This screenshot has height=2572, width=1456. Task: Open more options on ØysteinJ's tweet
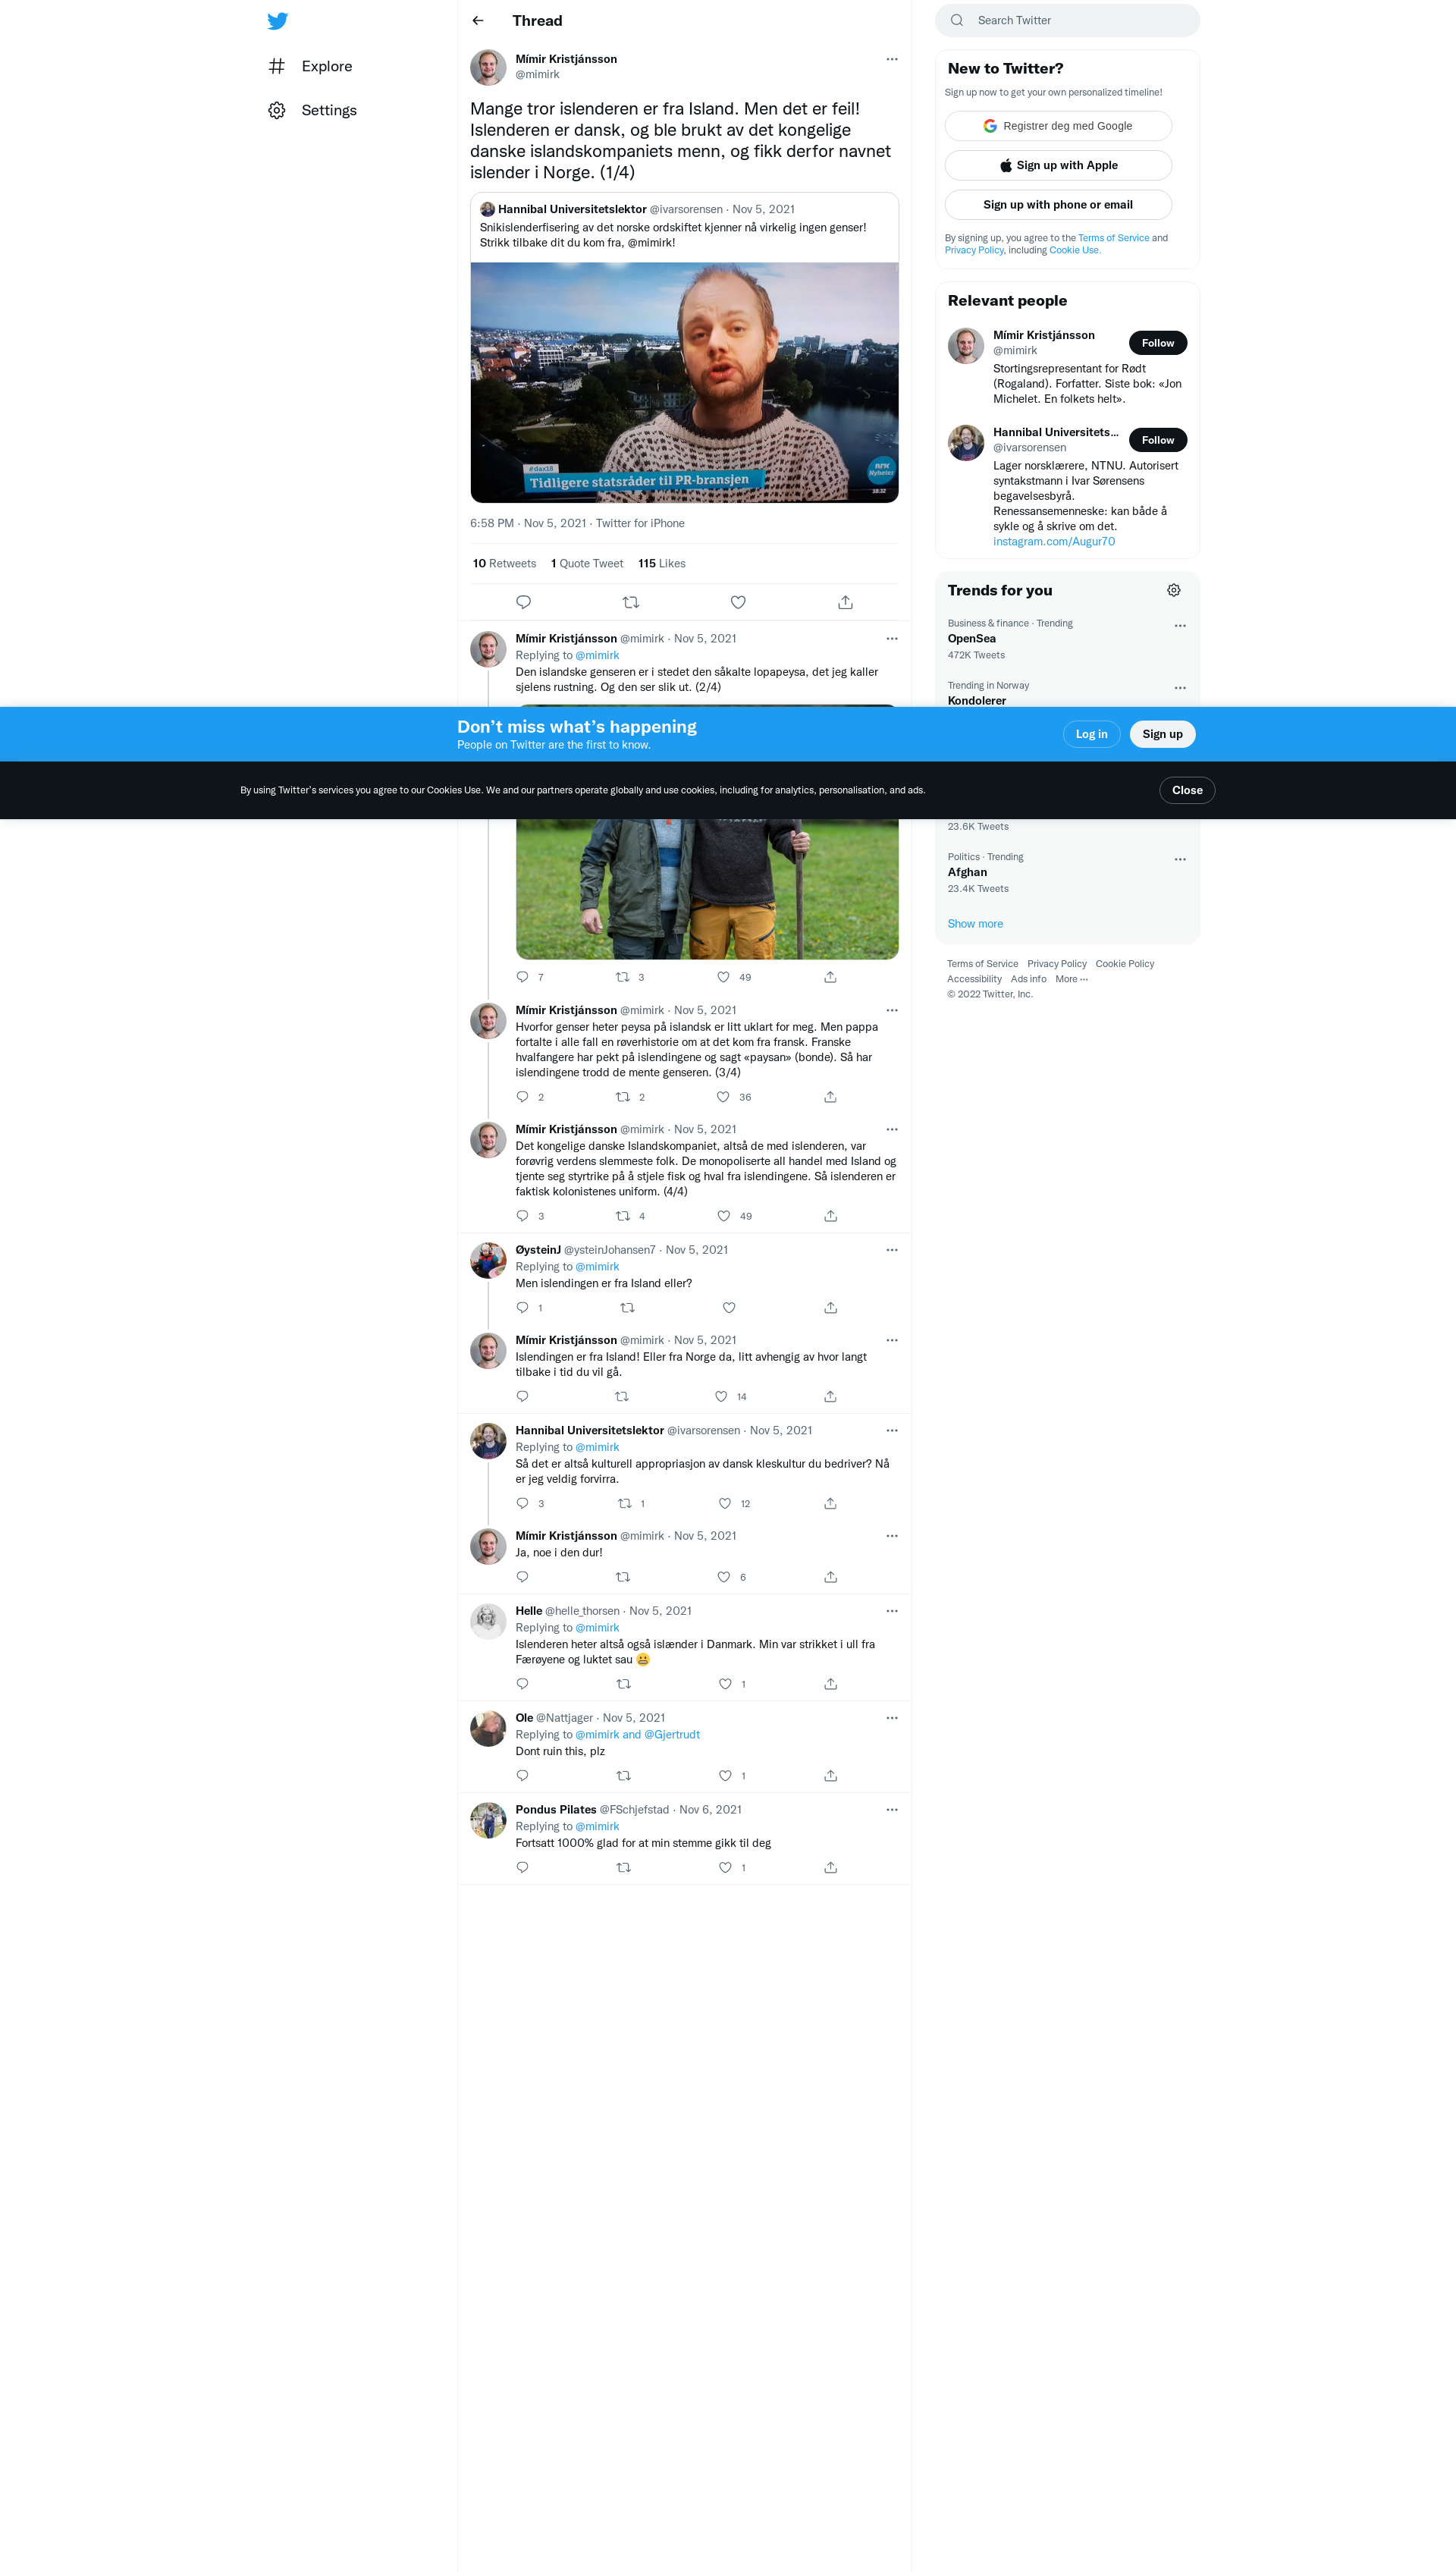coord(892,1250)
